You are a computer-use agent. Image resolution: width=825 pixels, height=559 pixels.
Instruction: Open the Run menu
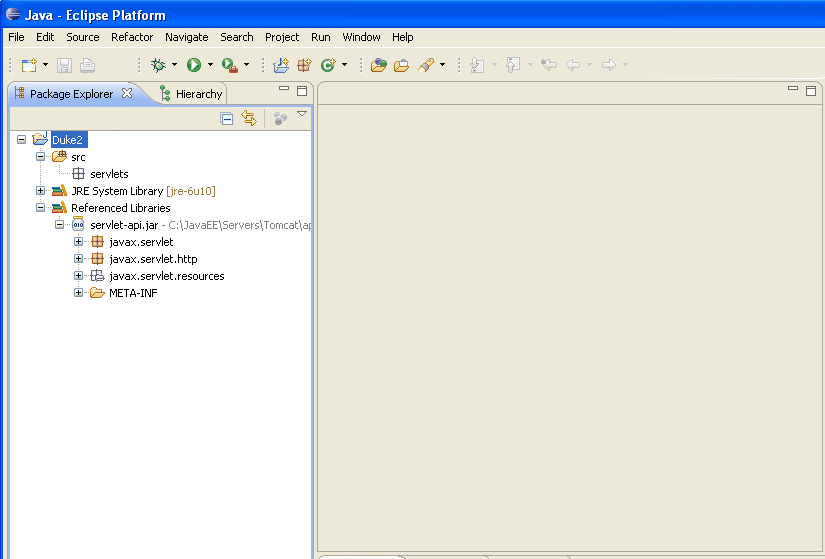[320, 37]
